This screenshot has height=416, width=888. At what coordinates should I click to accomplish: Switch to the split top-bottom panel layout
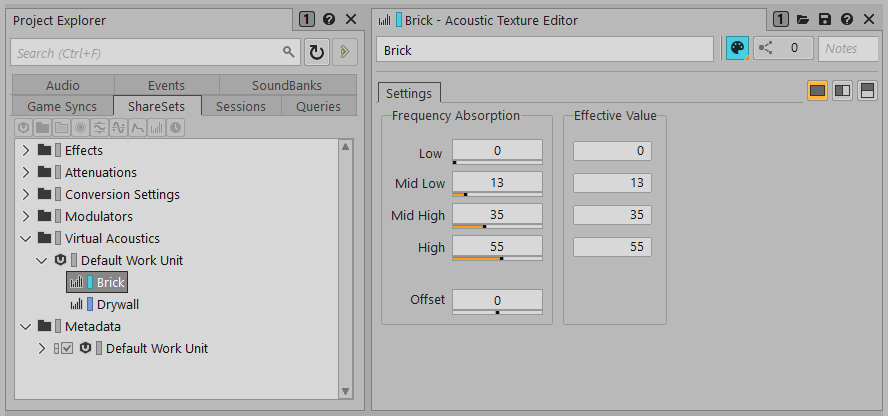[867, 91]
